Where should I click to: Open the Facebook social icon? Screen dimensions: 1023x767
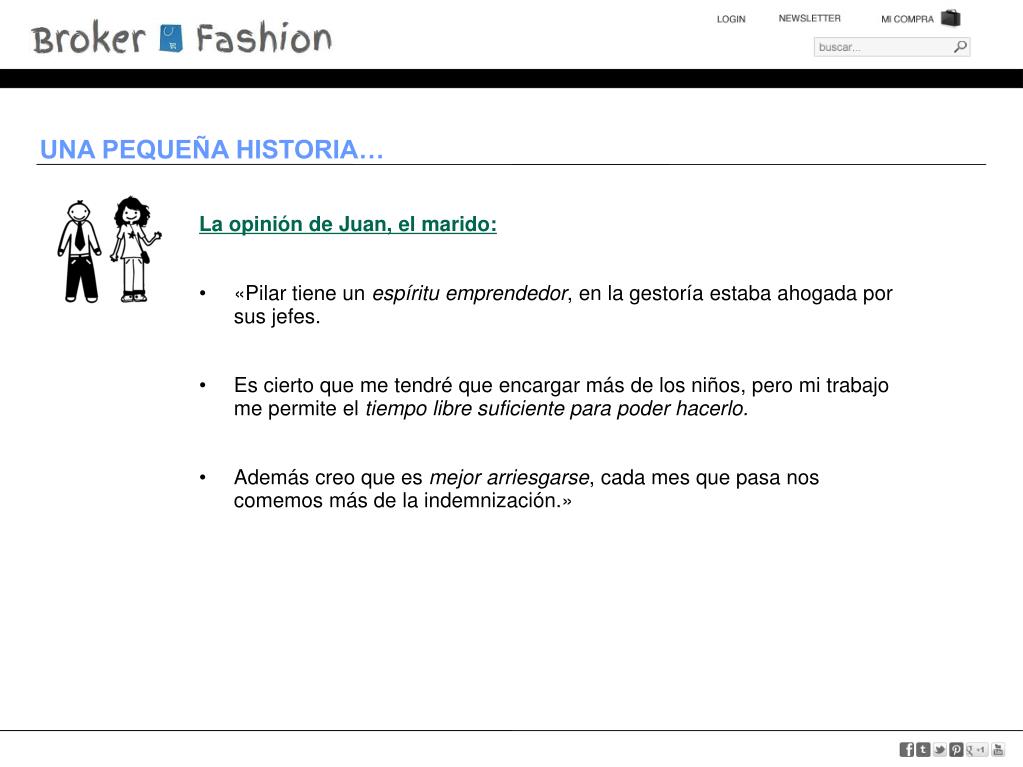click(907, 749)
